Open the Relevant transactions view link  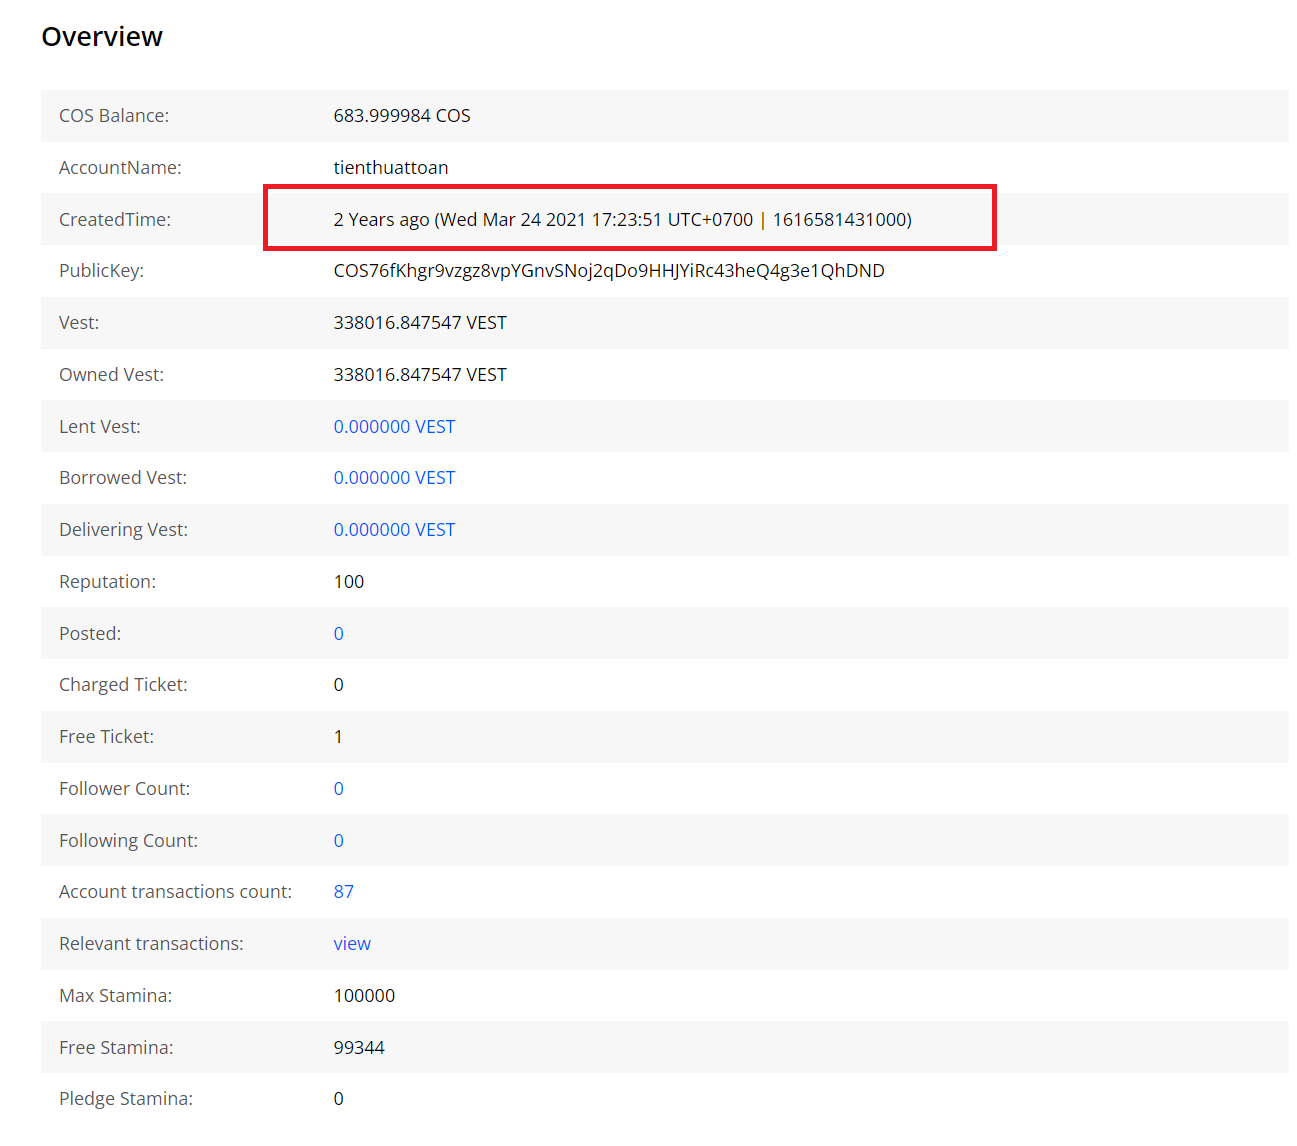click(352, 944)
